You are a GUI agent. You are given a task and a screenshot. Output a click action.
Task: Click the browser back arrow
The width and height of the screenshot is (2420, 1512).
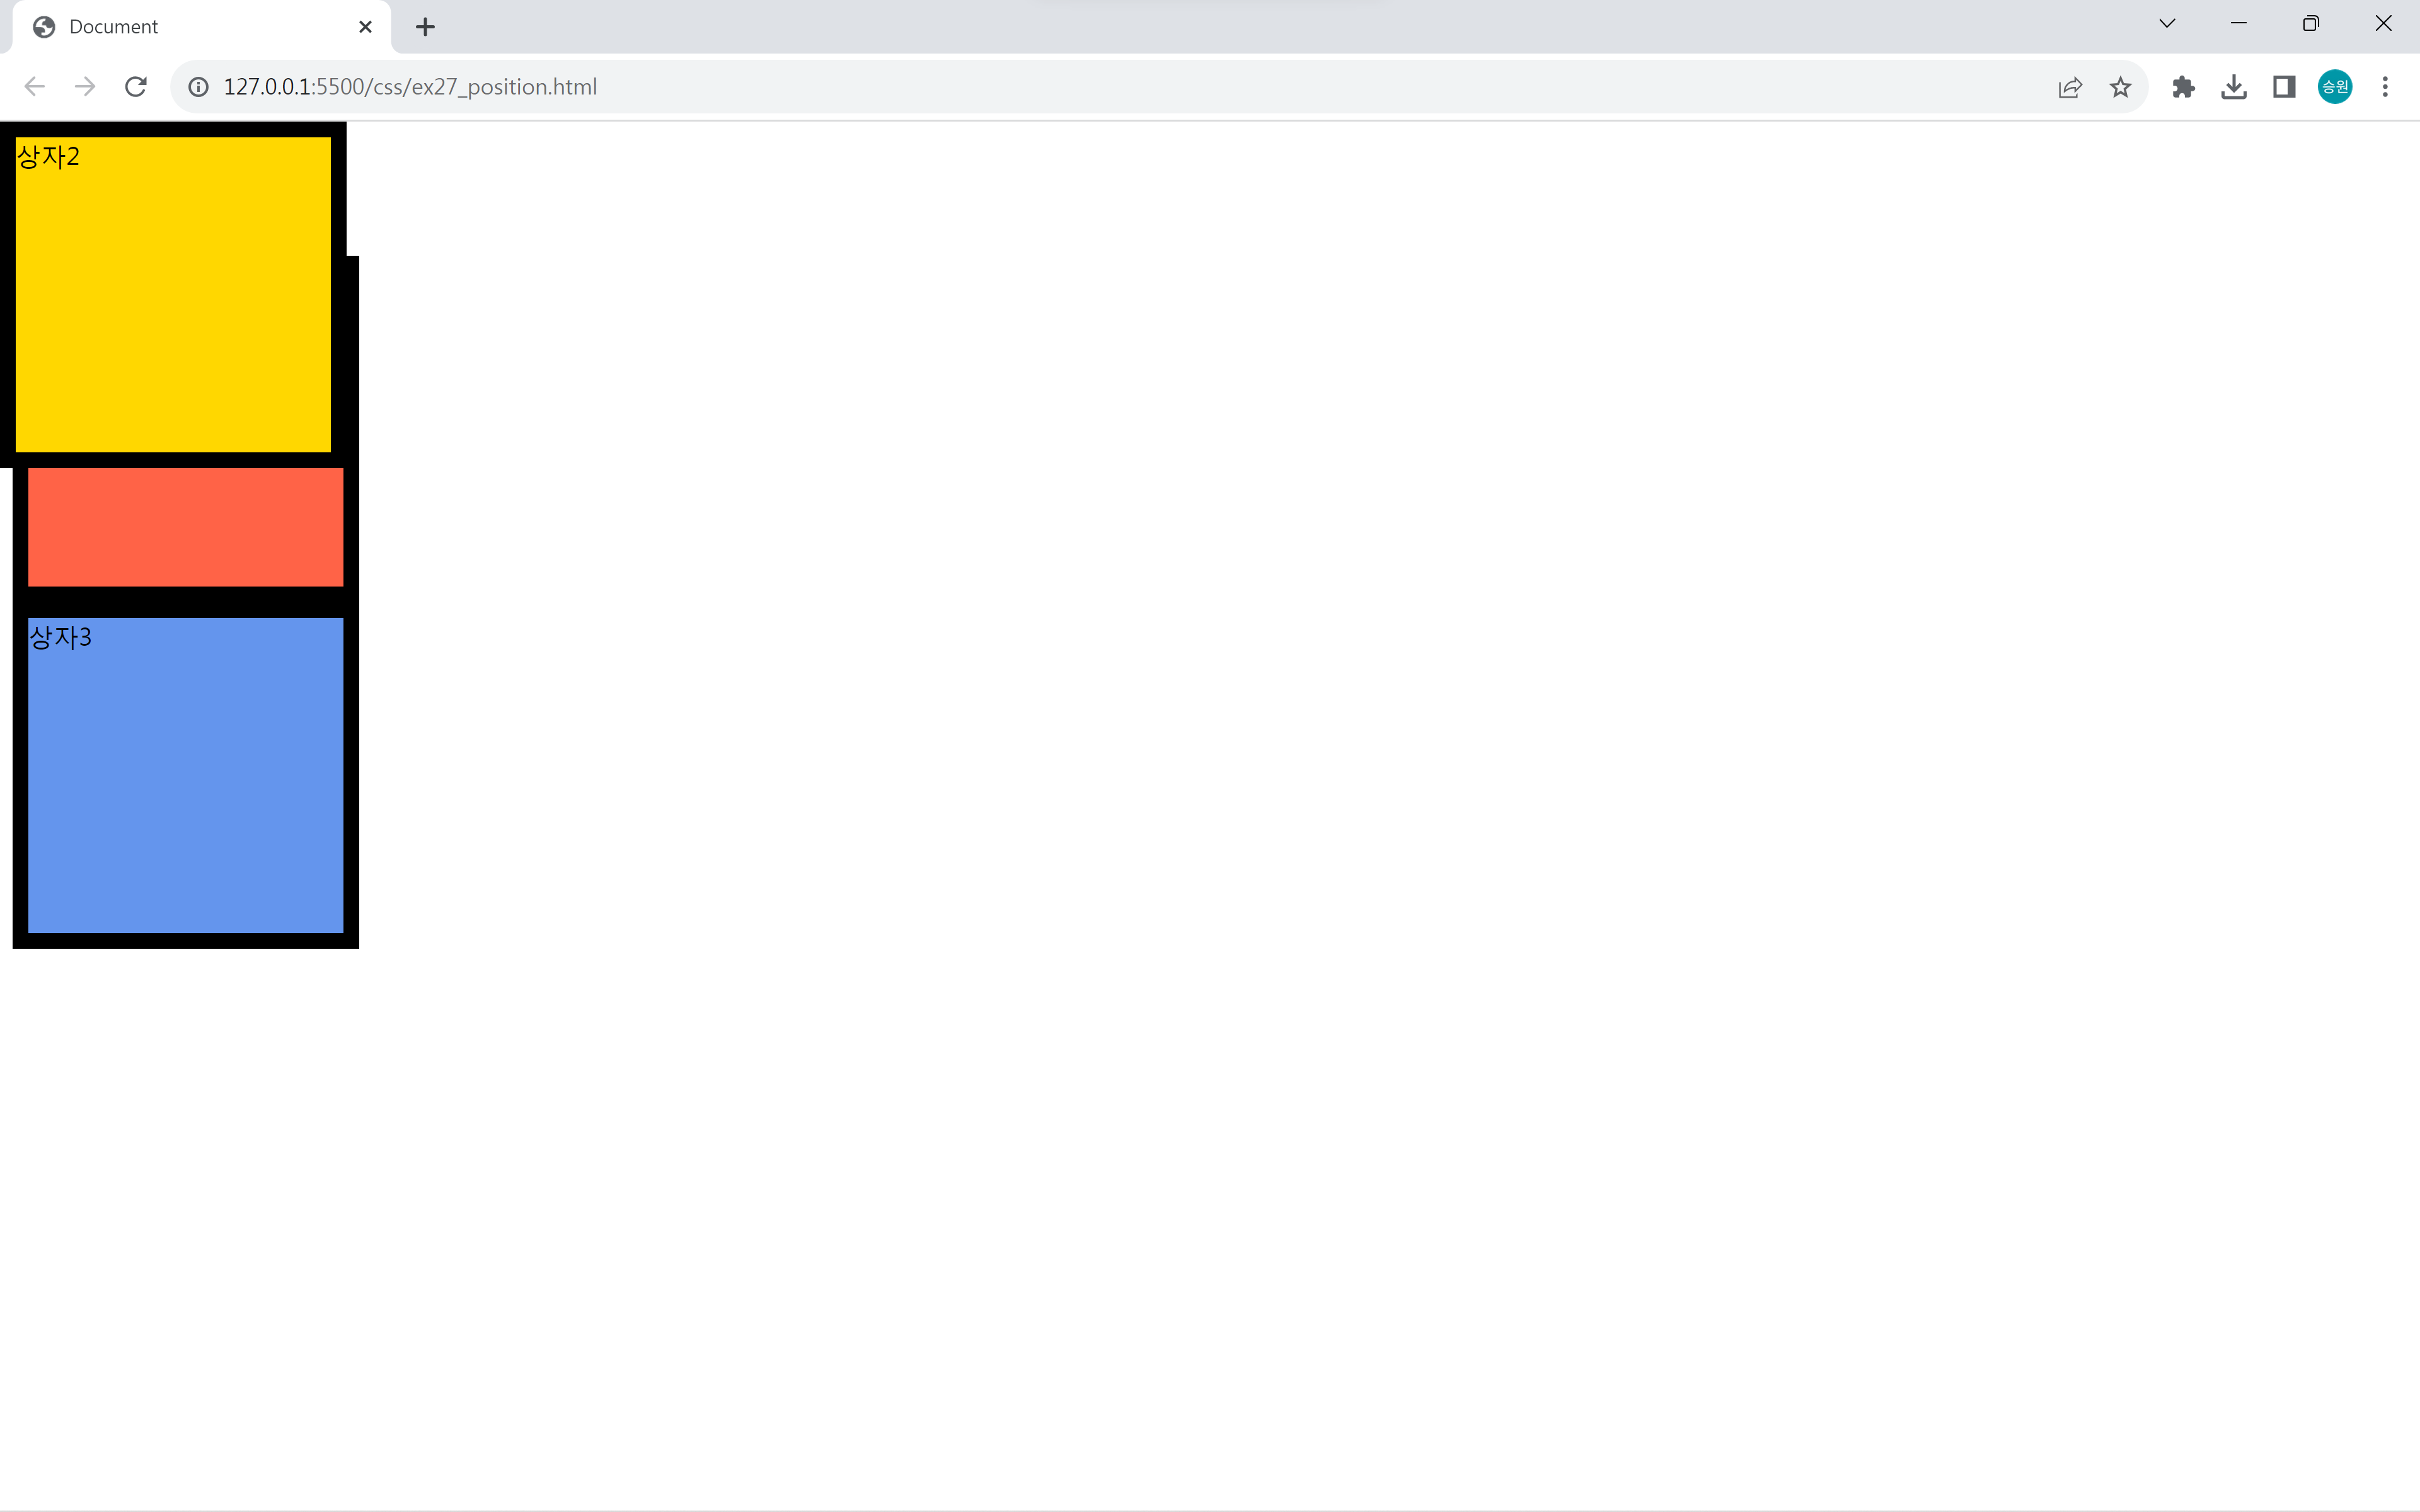pos(35,87)
